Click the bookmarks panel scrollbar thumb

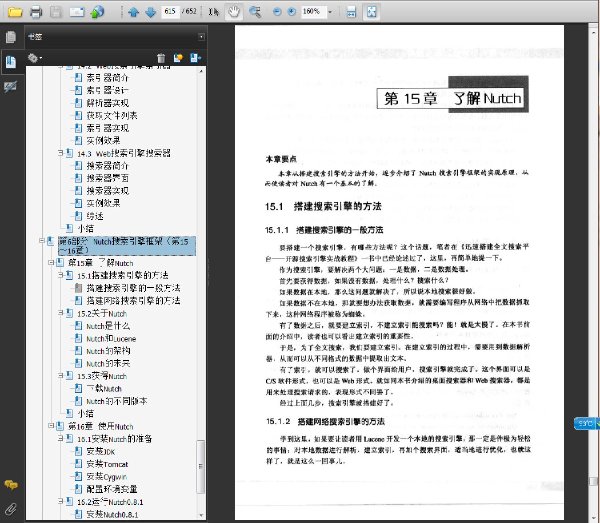[201, 466]
